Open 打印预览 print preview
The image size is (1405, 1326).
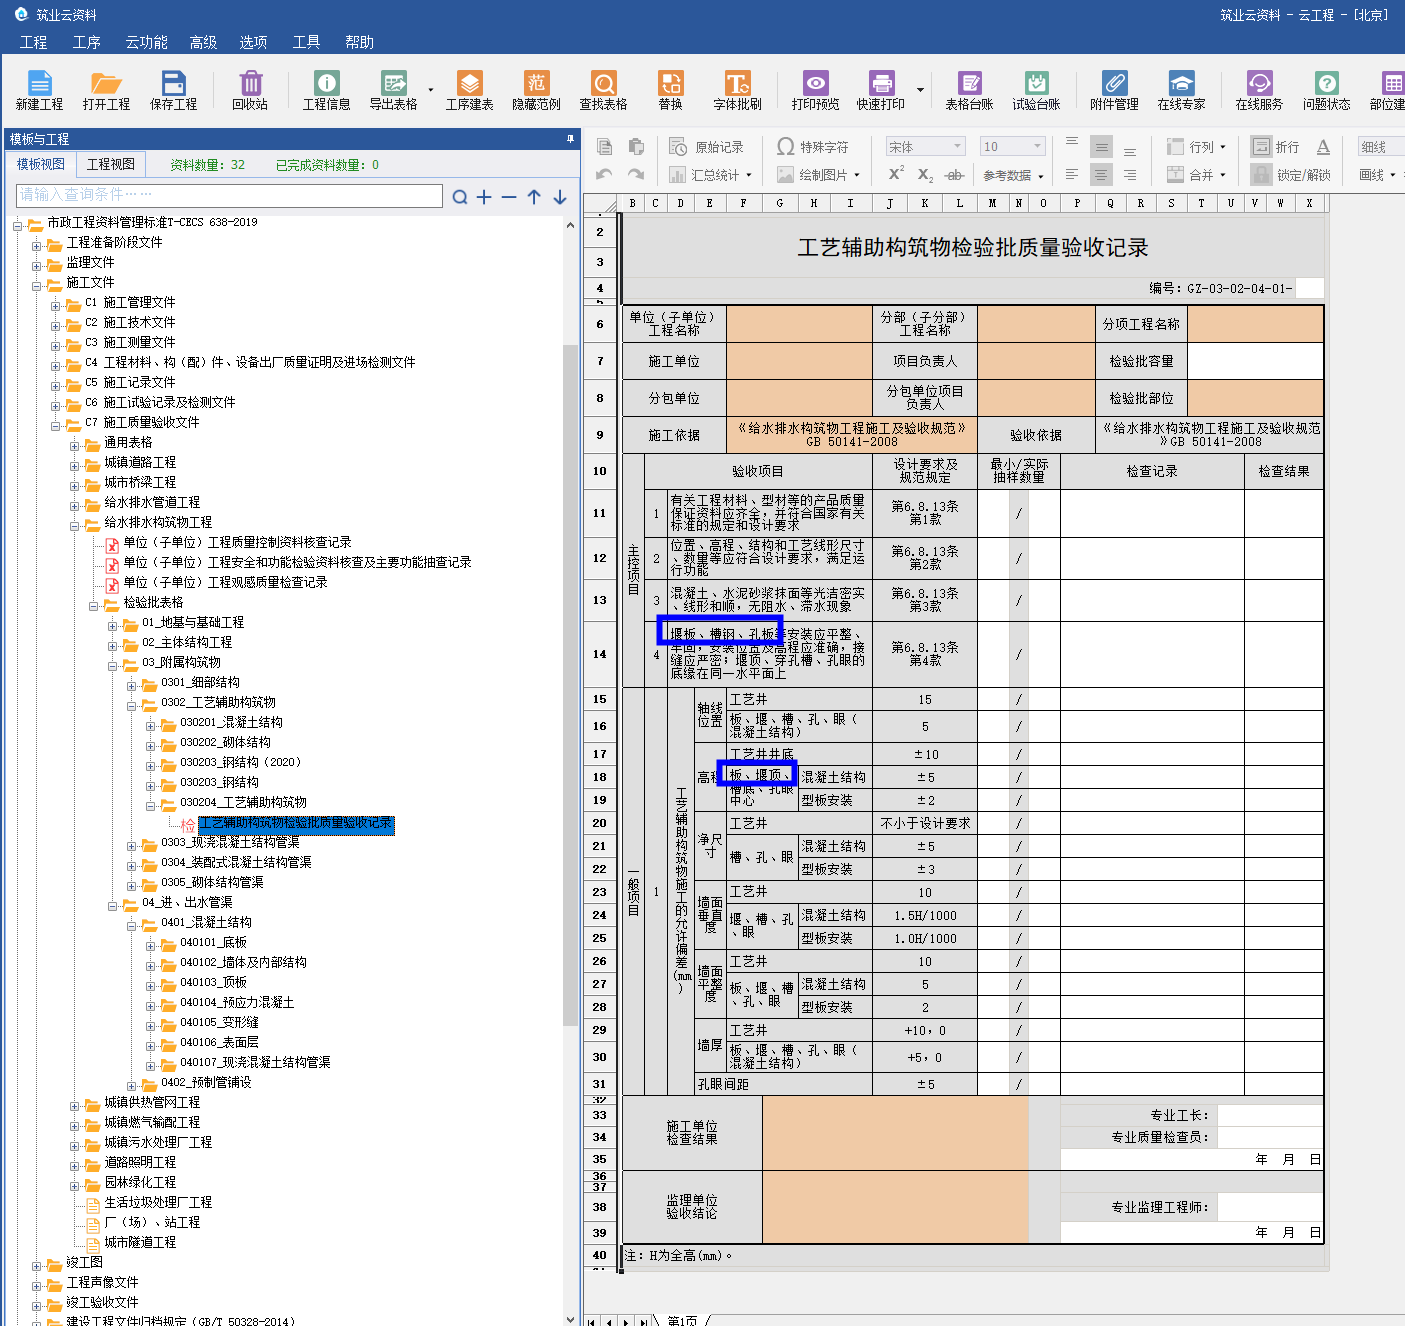[816, 90]
